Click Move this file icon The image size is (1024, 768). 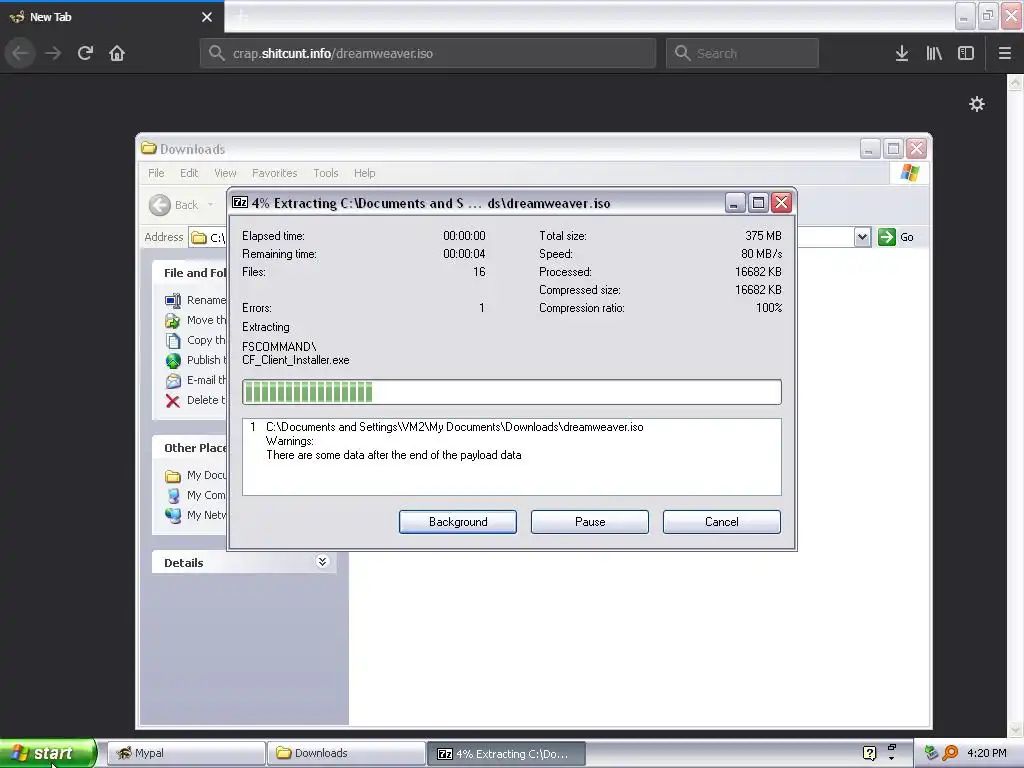point(172,321)
